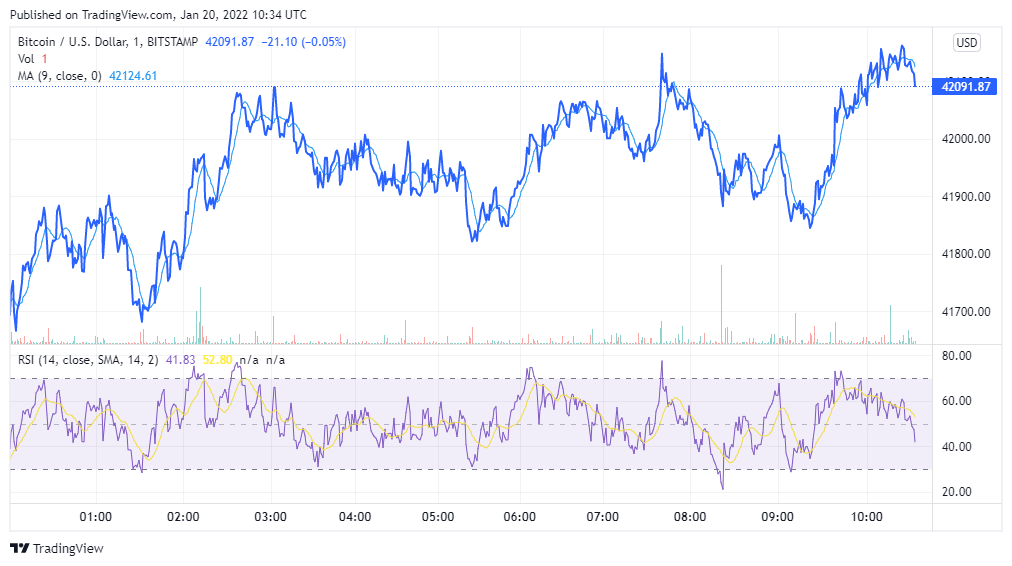Viewport: 1012px width, 566px height.
Task: Click the 04:00 time axis label
Action: point(355,517)
